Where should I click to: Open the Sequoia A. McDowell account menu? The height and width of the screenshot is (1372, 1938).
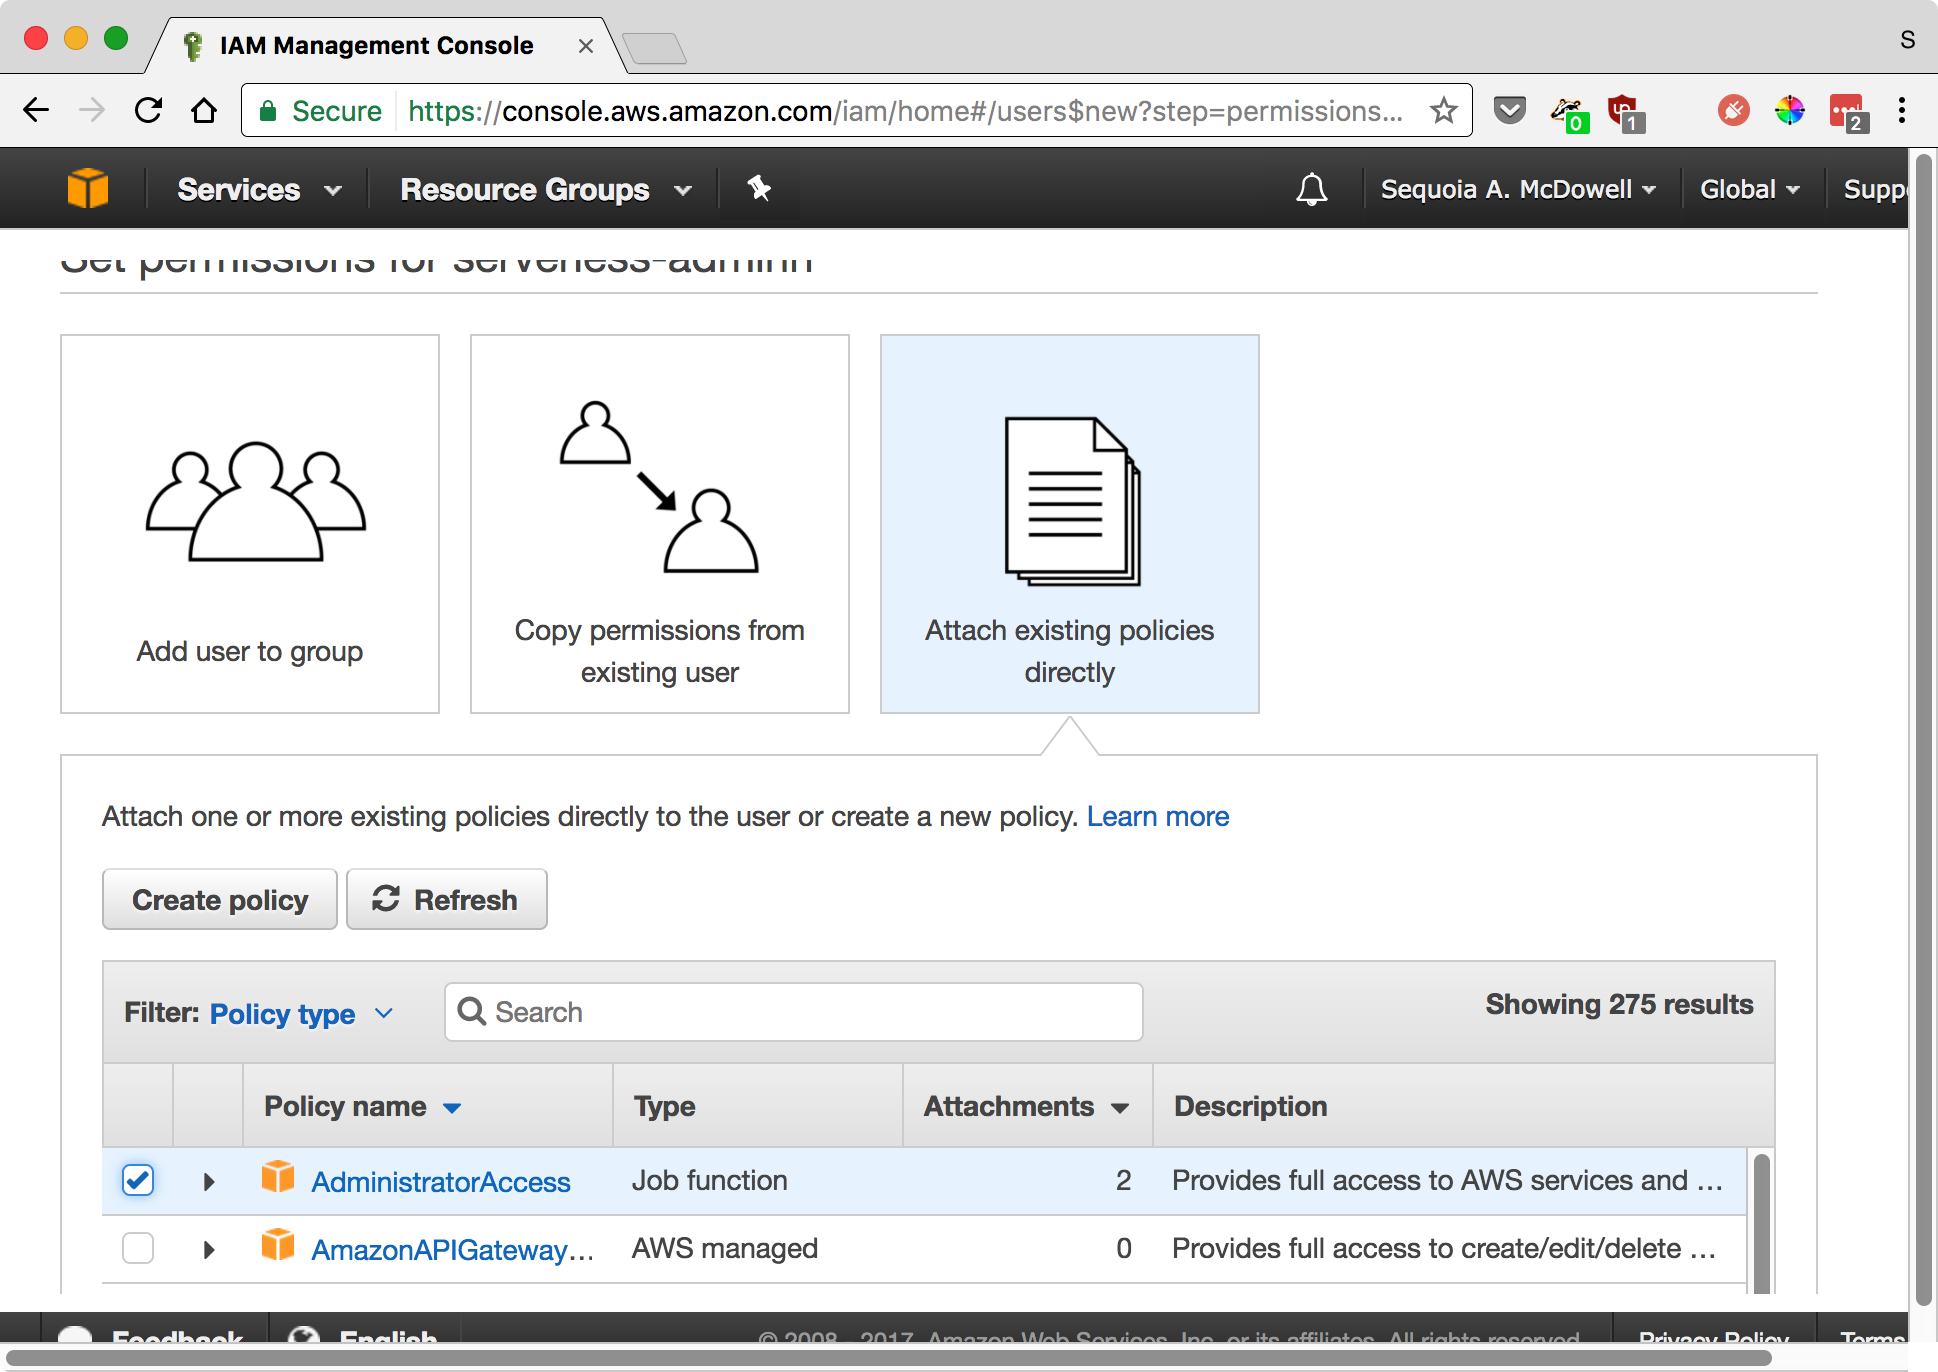coord(1518,189)
